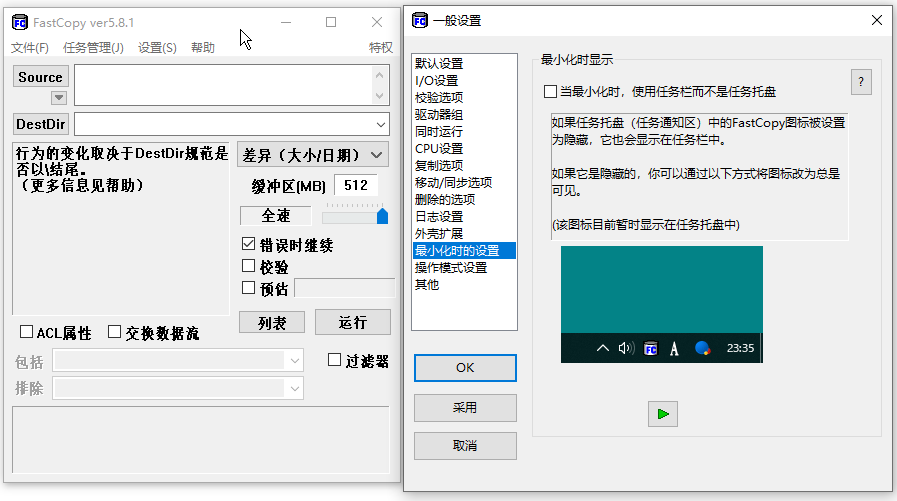The height and width of the screenshot is (501, 897).
Task: Click the Source box scroll up arrow
Action: pyautogui.click(x=379, y=75)
